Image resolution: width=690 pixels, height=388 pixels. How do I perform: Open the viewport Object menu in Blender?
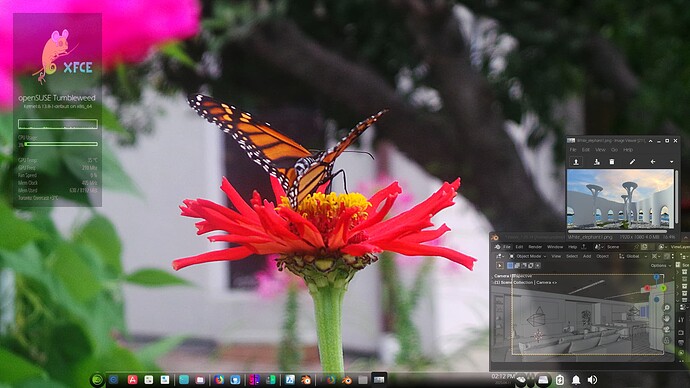tap(602, 256)
